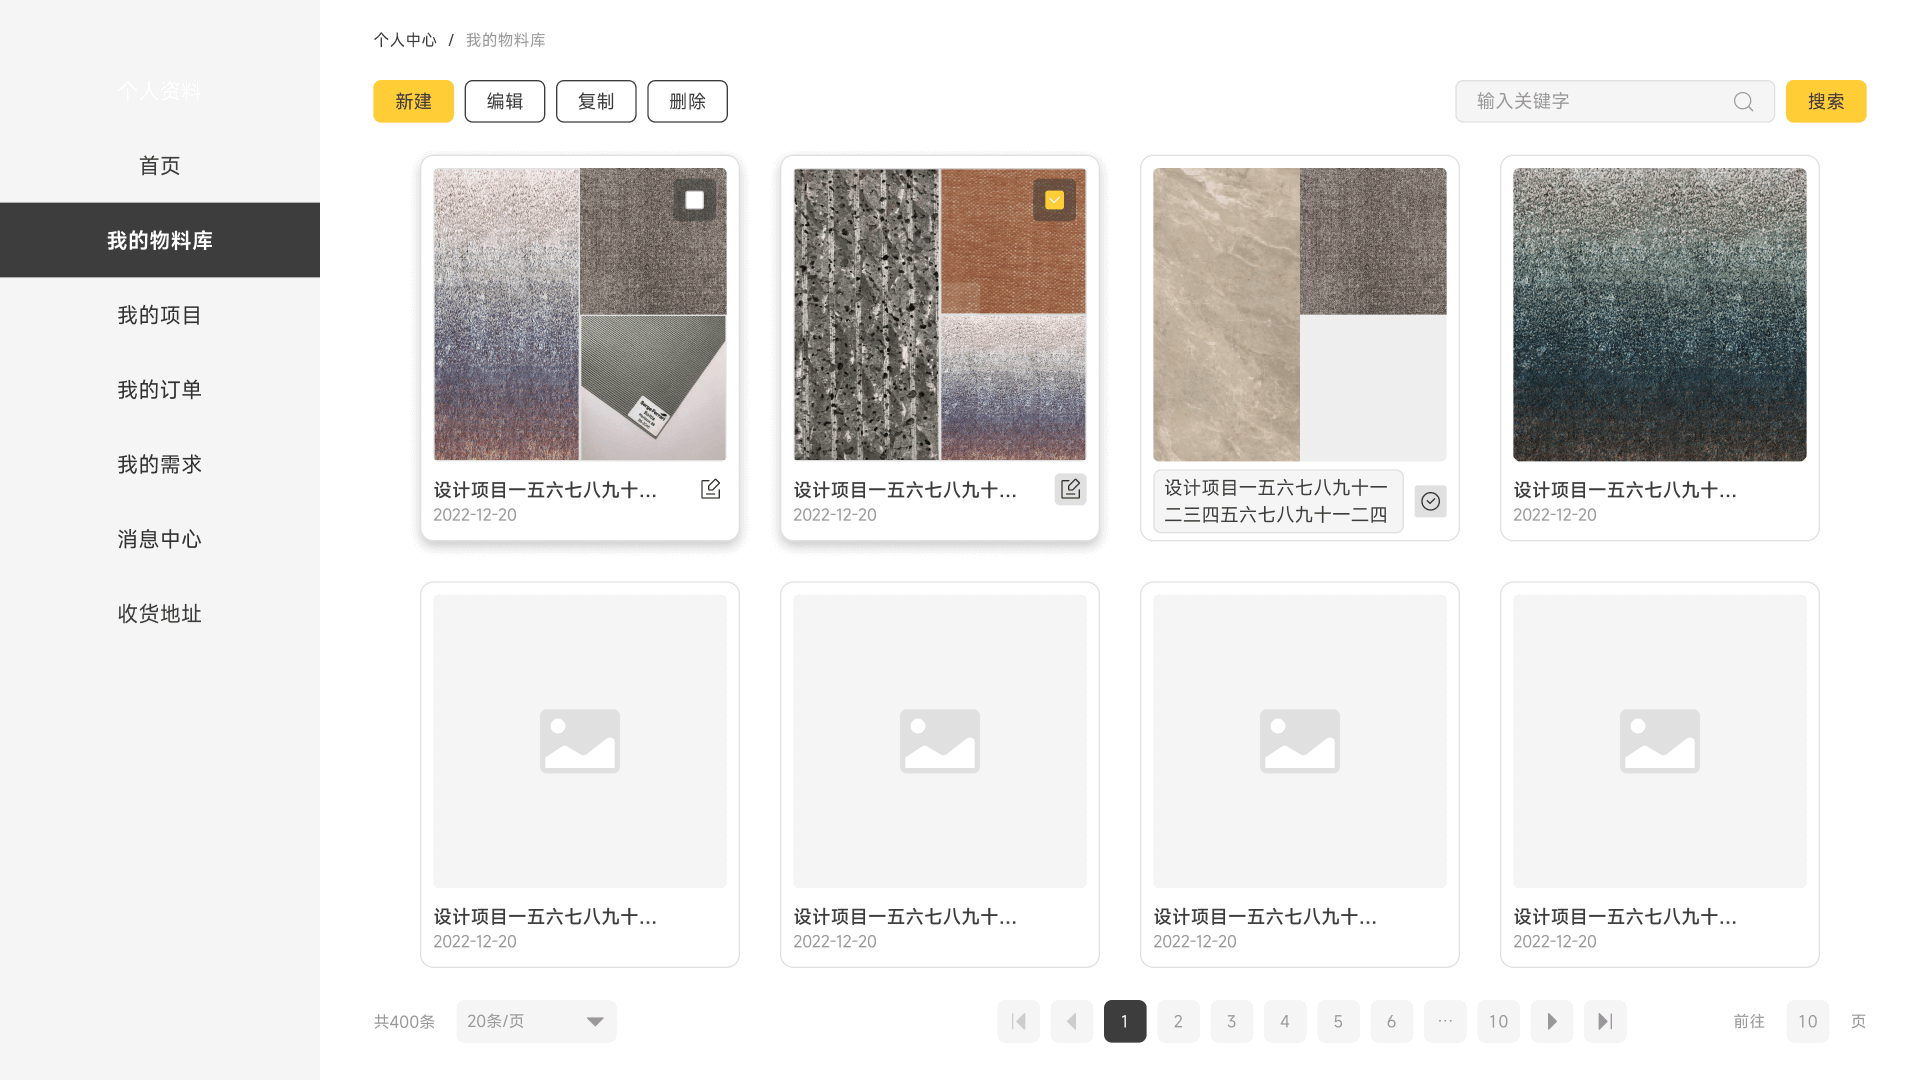Confirm rename with checkmark icon on third card

[1430, 501]
